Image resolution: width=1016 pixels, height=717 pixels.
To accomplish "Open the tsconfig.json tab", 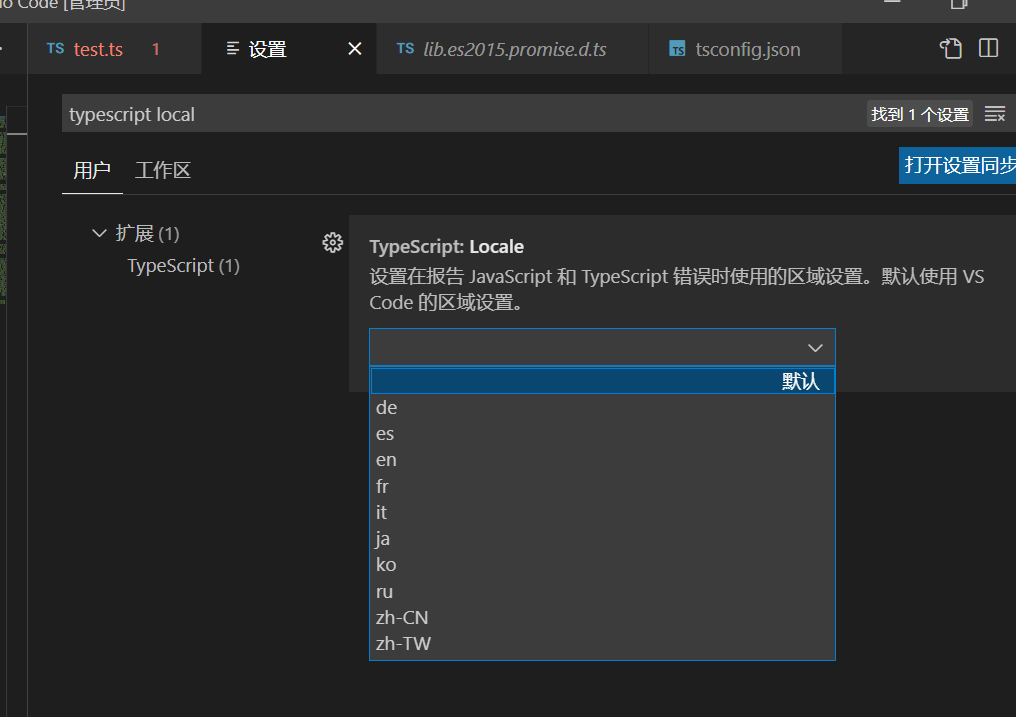I will pos(747,49).
